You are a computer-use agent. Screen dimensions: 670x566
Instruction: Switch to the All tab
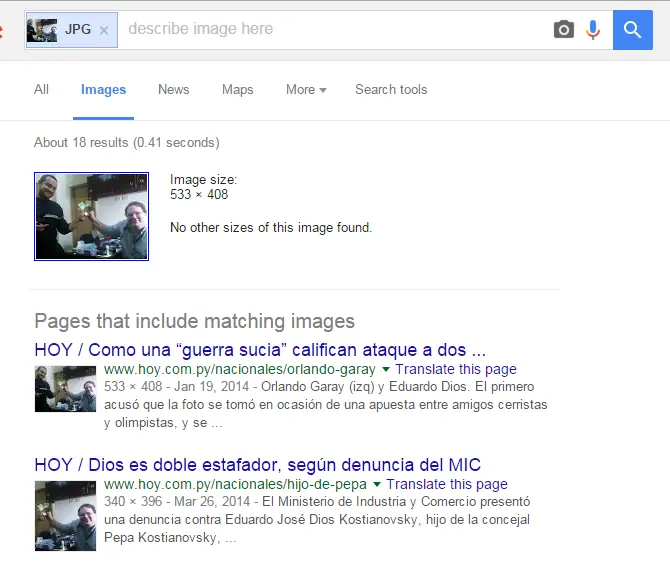click(41, 89)
